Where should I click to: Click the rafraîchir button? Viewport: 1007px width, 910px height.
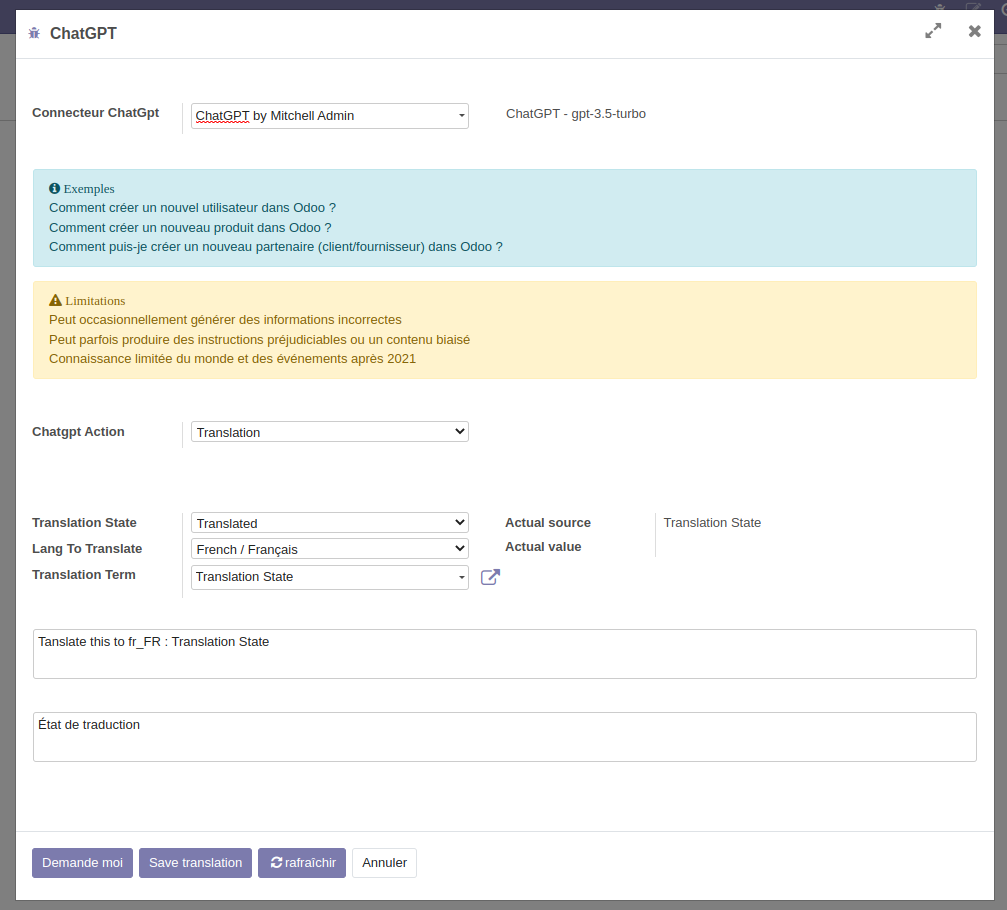[x=302, y=862]
